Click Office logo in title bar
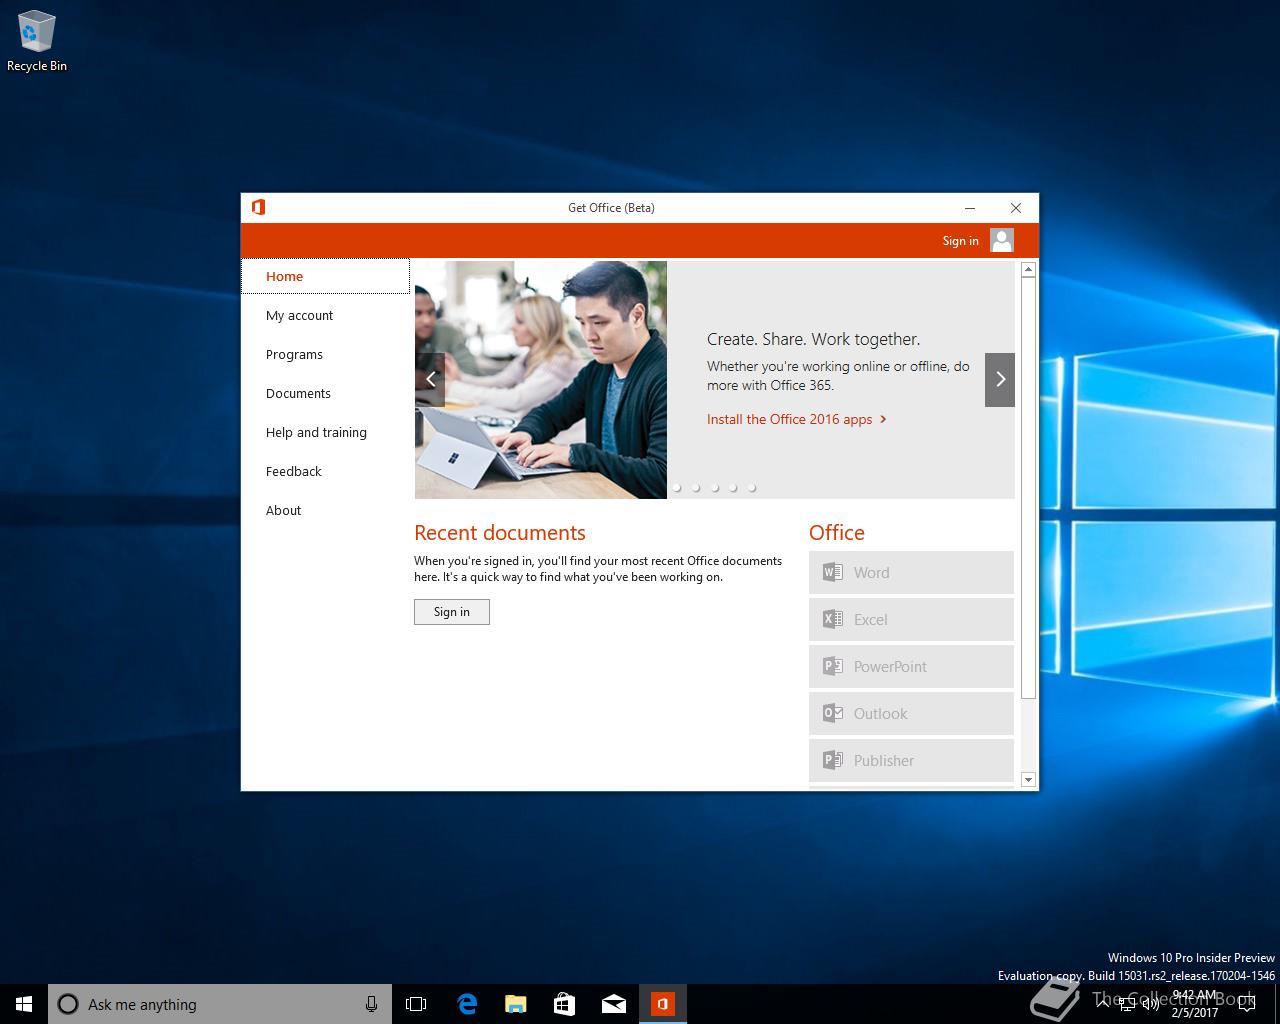This screenshot has height=1024, width=1280. click(x=258, y=207)
